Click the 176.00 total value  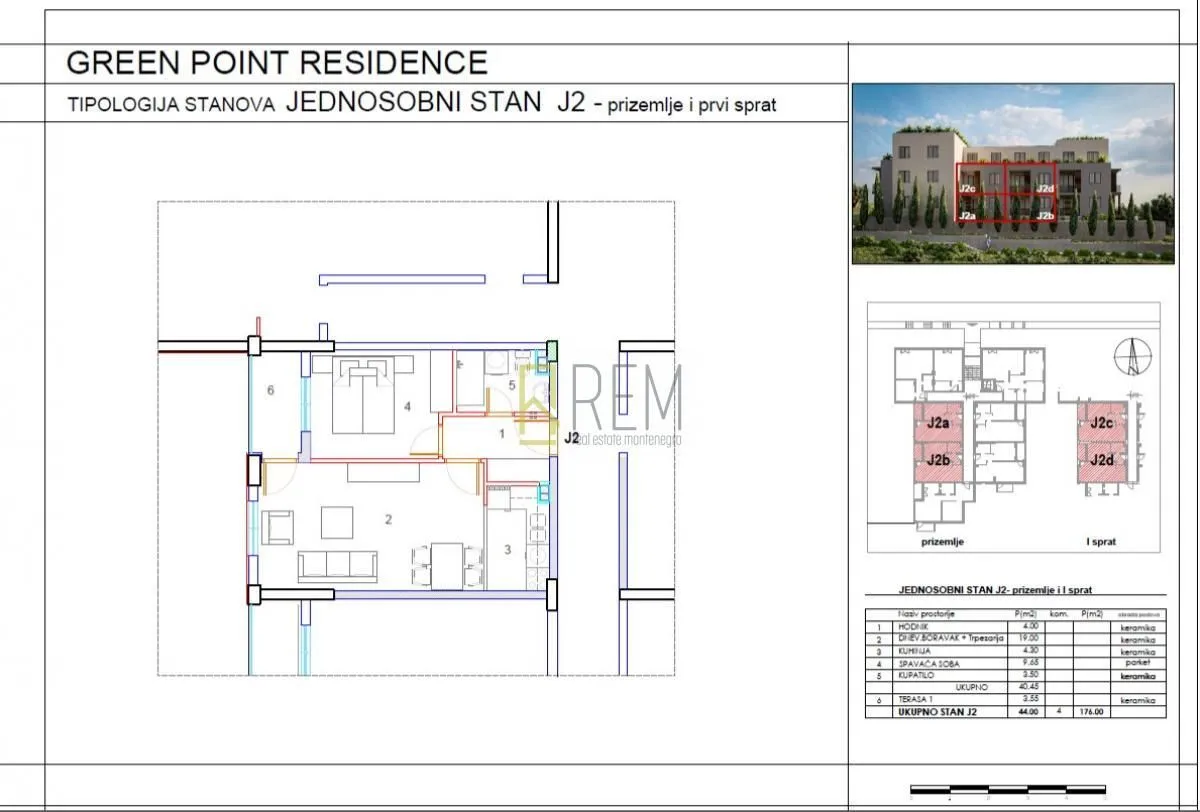pyautogui.click(x=1091, y=712)
